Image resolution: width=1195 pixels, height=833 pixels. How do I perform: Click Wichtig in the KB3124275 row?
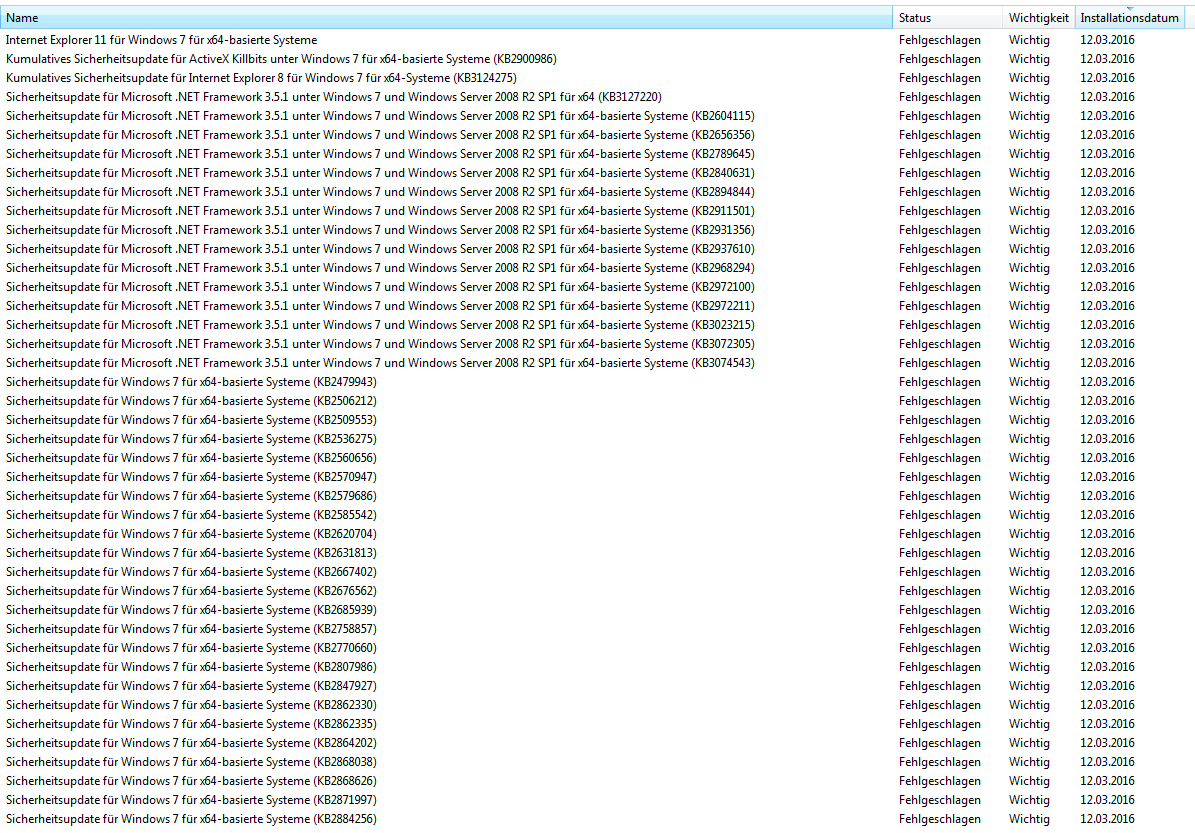[x=1029, y=78]
